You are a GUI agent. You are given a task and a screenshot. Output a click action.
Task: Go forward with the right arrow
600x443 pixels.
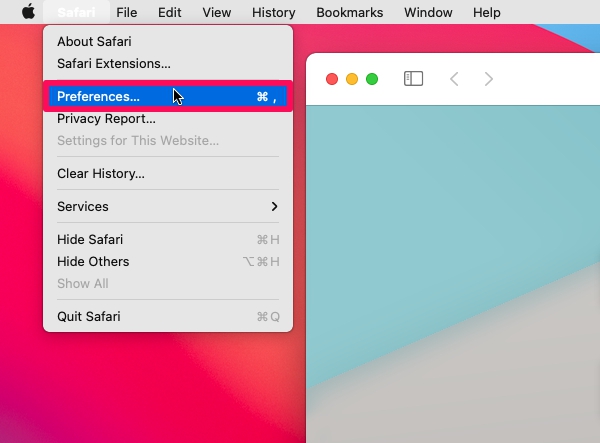point(489,79)
